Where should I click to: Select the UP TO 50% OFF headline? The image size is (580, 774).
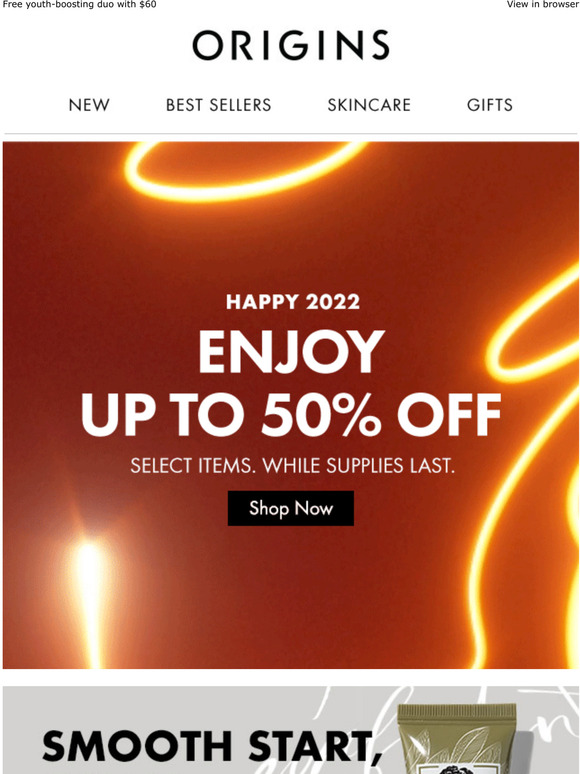click(x=291, y=415)
